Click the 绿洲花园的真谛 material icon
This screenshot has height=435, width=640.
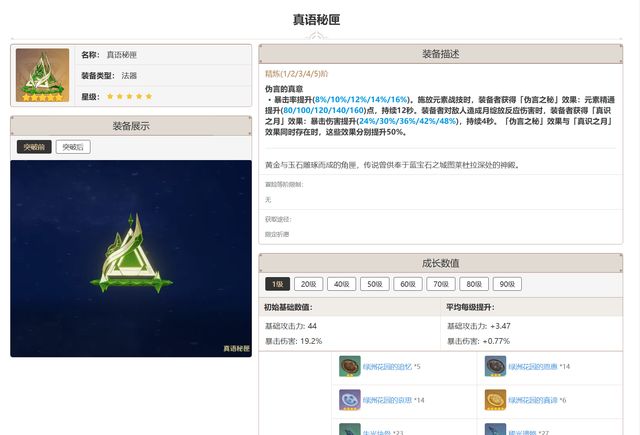tap(495, 400)
